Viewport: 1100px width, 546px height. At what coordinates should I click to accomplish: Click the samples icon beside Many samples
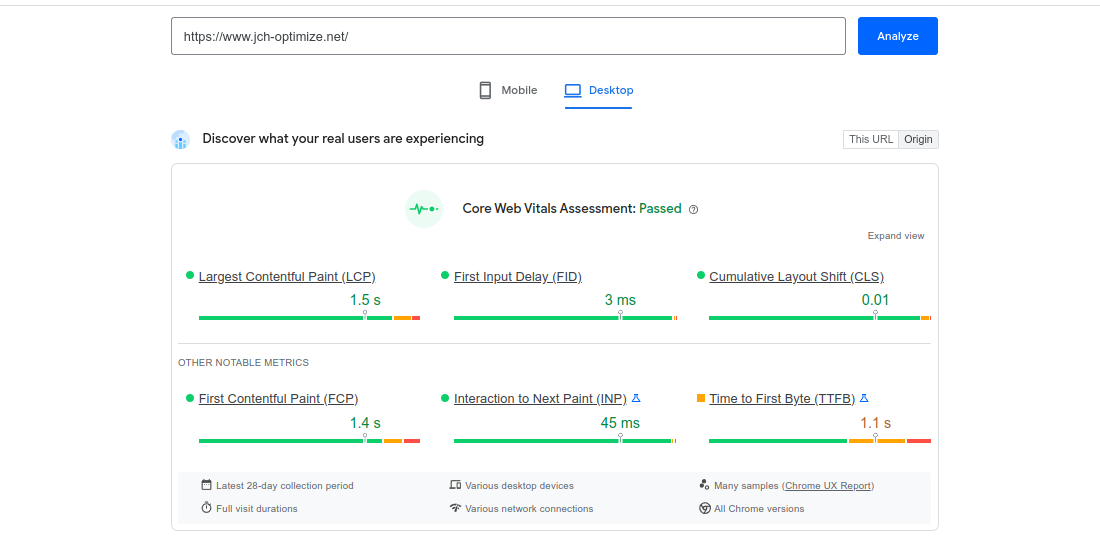[704, 485]
